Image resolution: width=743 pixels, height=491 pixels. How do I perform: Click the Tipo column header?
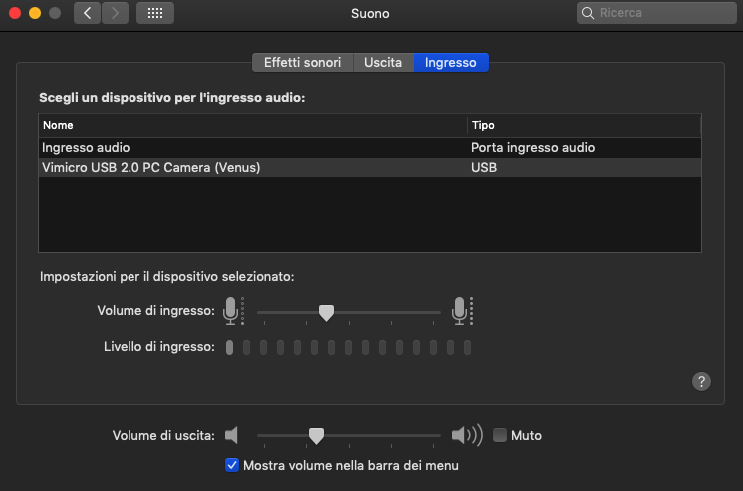584,125
